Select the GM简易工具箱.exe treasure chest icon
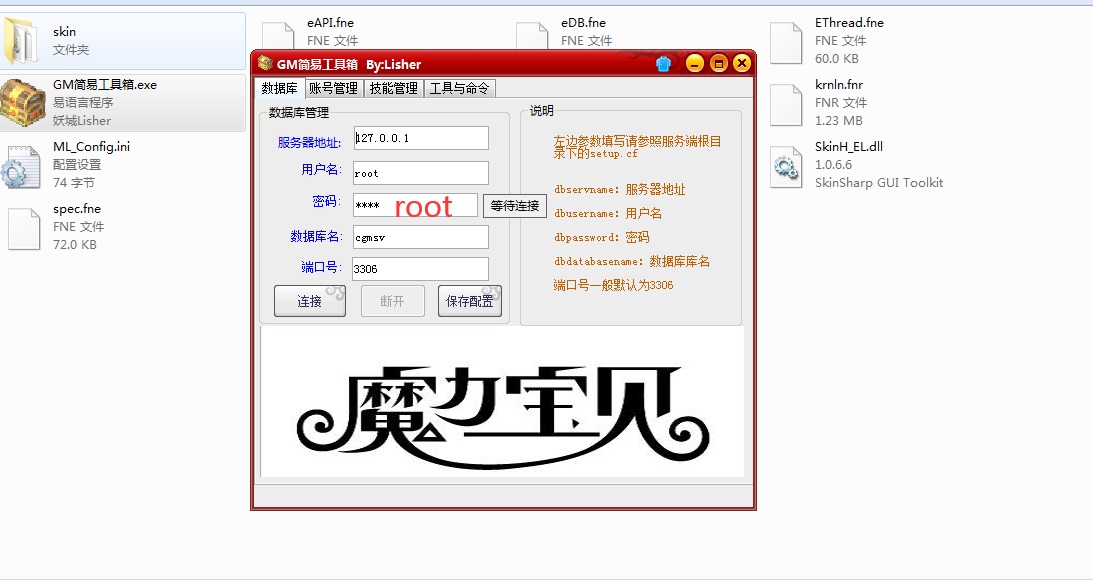 (x=22, y=102)
